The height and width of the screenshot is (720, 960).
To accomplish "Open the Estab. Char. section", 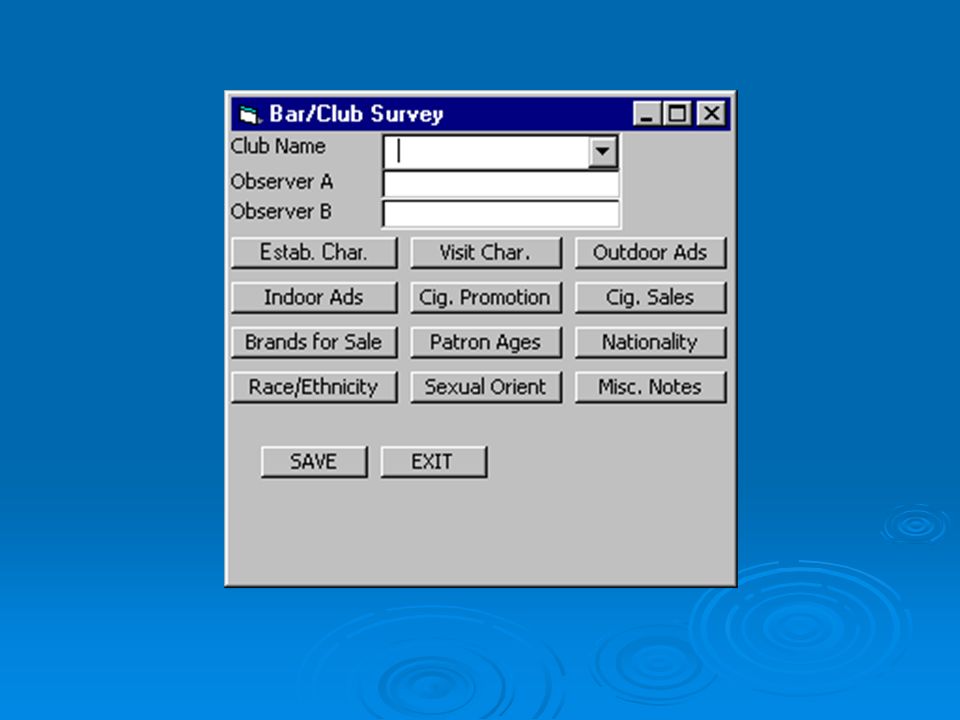I will 314,253.
